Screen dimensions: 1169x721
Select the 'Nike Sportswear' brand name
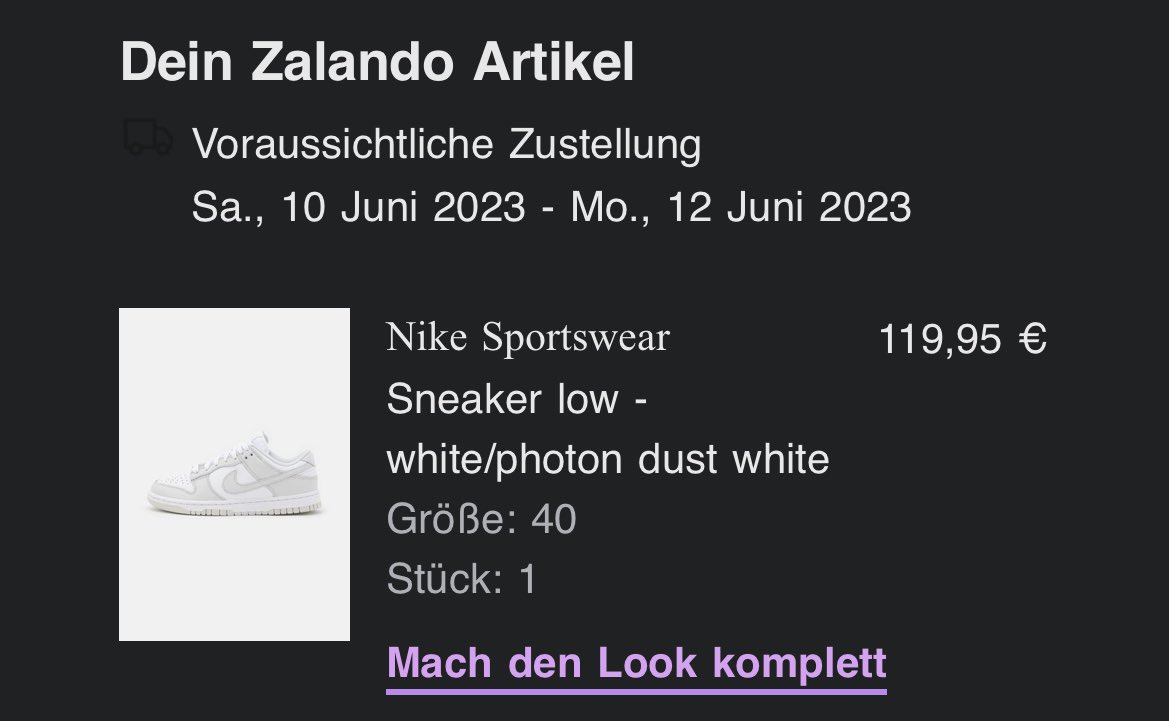pos(528,337)
